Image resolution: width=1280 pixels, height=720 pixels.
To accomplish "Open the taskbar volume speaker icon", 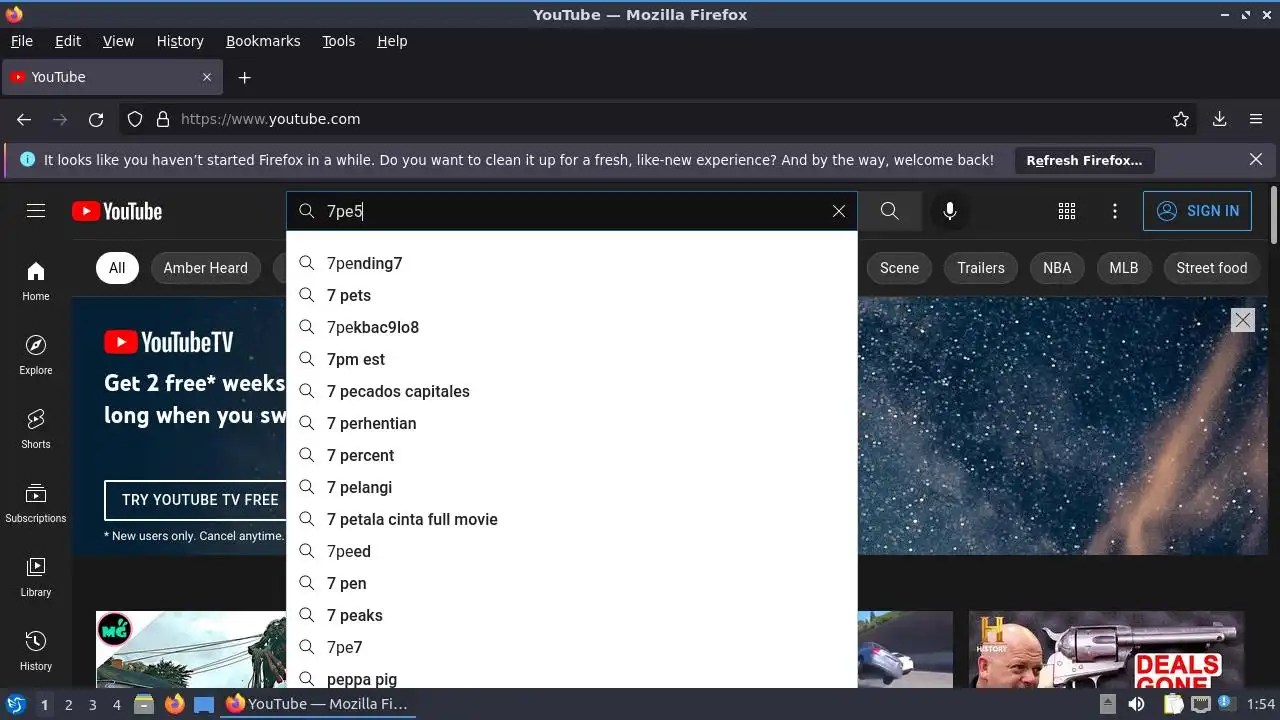I will 1136,704.
